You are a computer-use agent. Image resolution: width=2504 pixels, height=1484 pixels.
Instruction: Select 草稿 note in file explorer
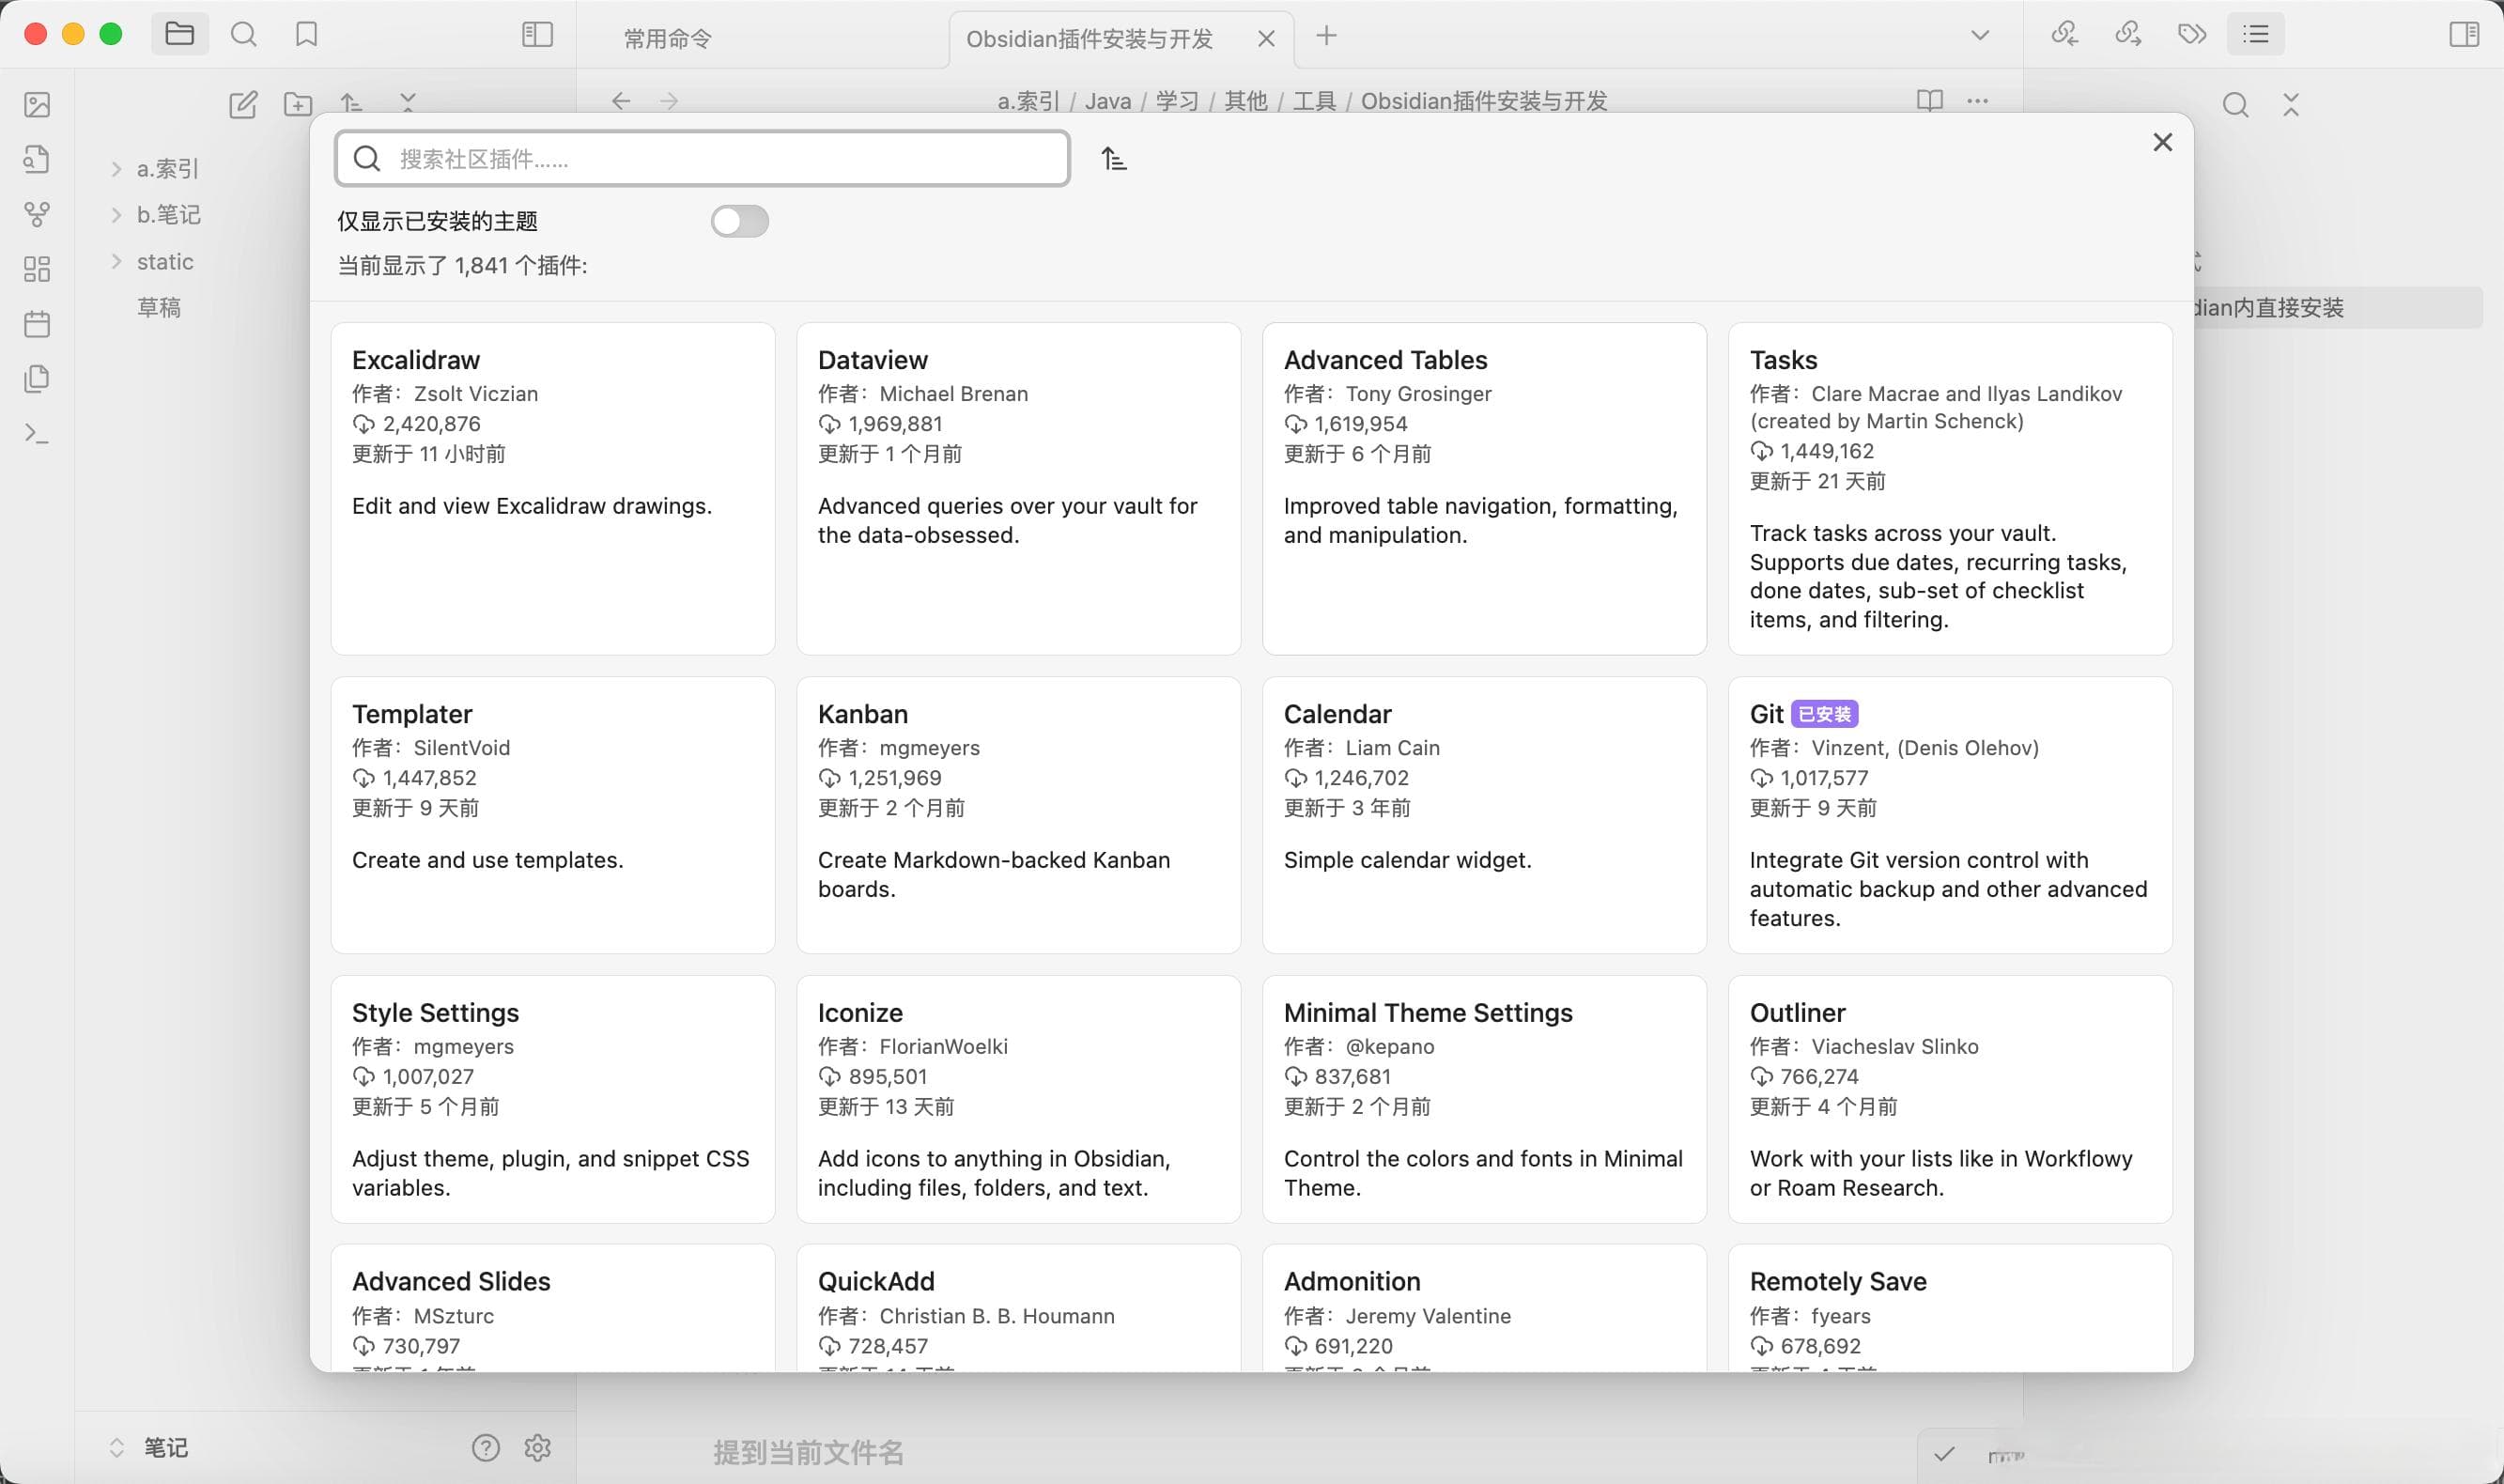(159, 308)
